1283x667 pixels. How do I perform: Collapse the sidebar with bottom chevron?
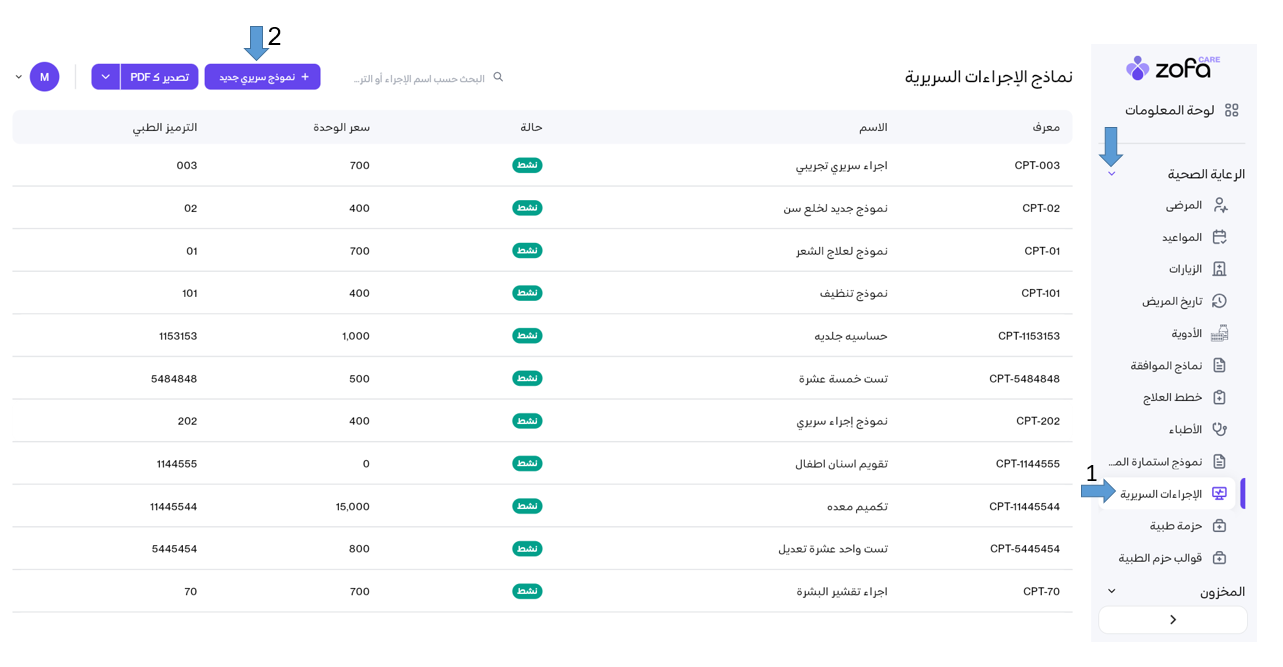(x=1172, y=620)
